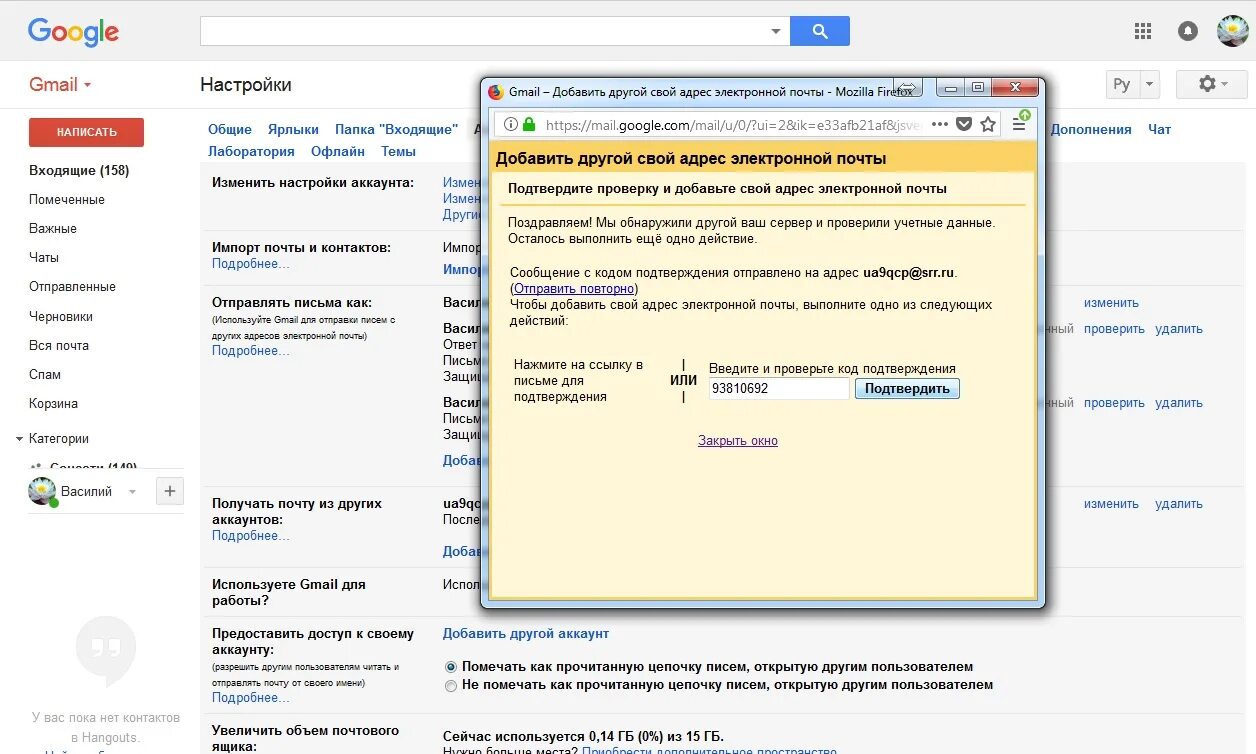Click the Hangouts quote bubble icon

tap(105, 650)
